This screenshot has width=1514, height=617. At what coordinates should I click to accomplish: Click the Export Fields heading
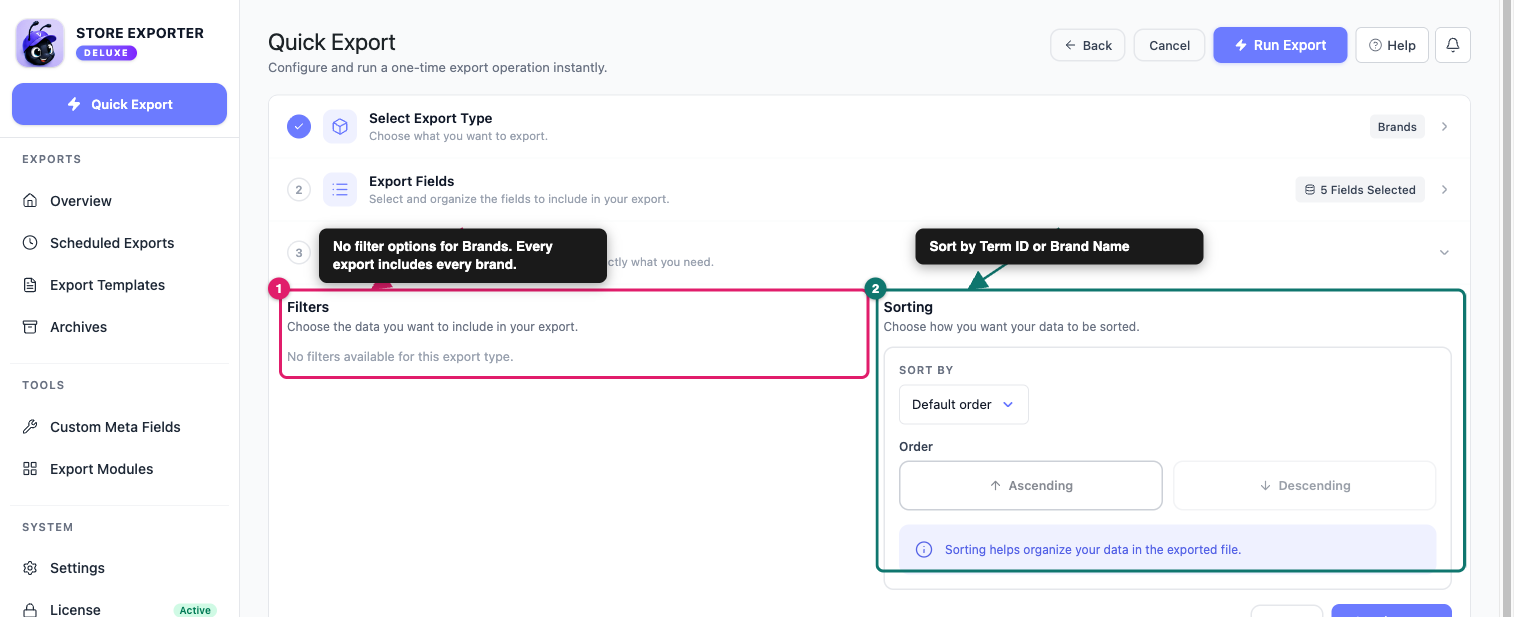pos(412,181)
